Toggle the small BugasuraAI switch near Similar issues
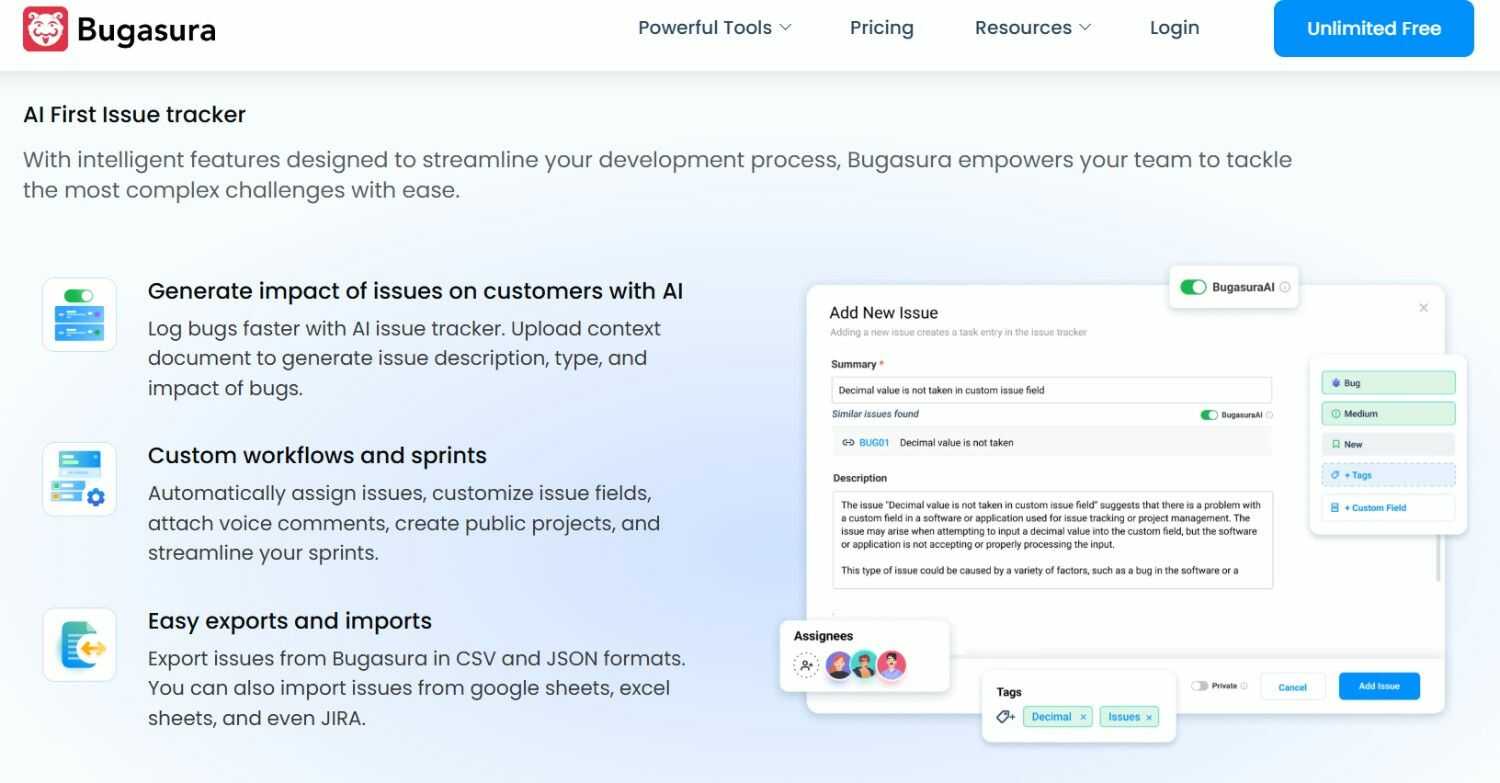 coord(1209,415)
